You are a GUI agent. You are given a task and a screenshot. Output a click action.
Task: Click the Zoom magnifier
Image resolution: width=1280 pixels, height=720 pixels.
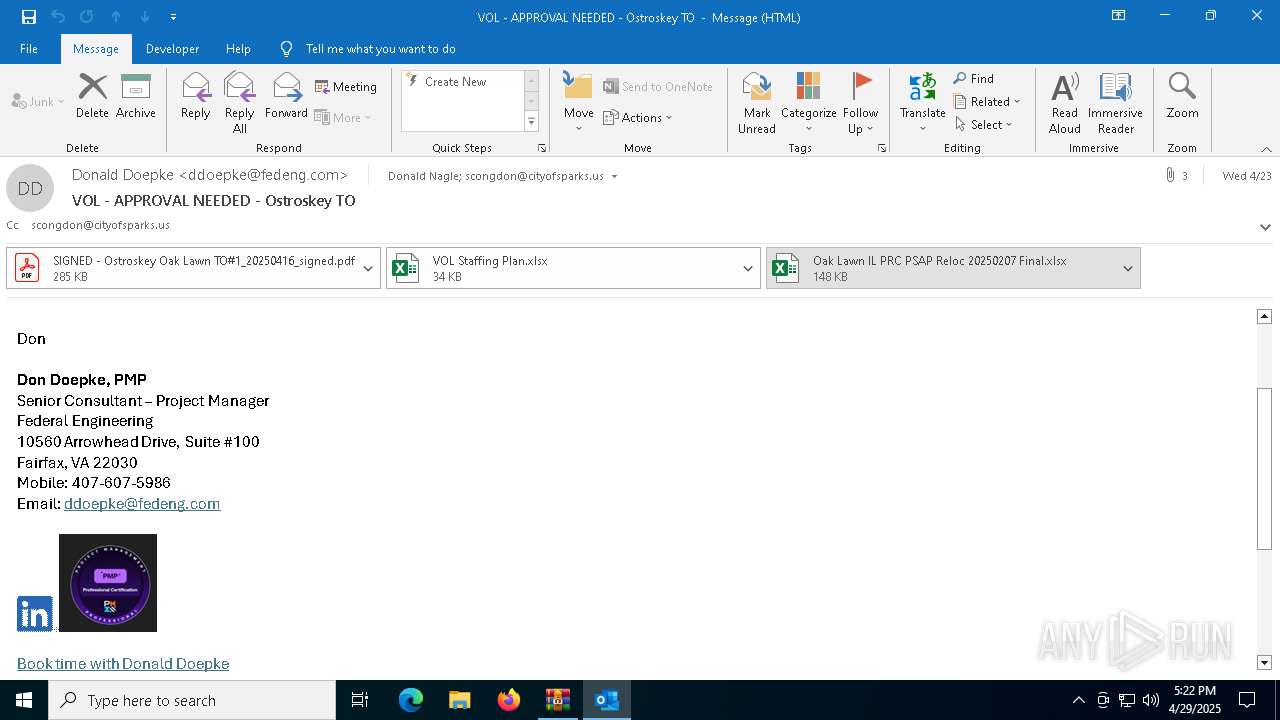click(1183, 97)
